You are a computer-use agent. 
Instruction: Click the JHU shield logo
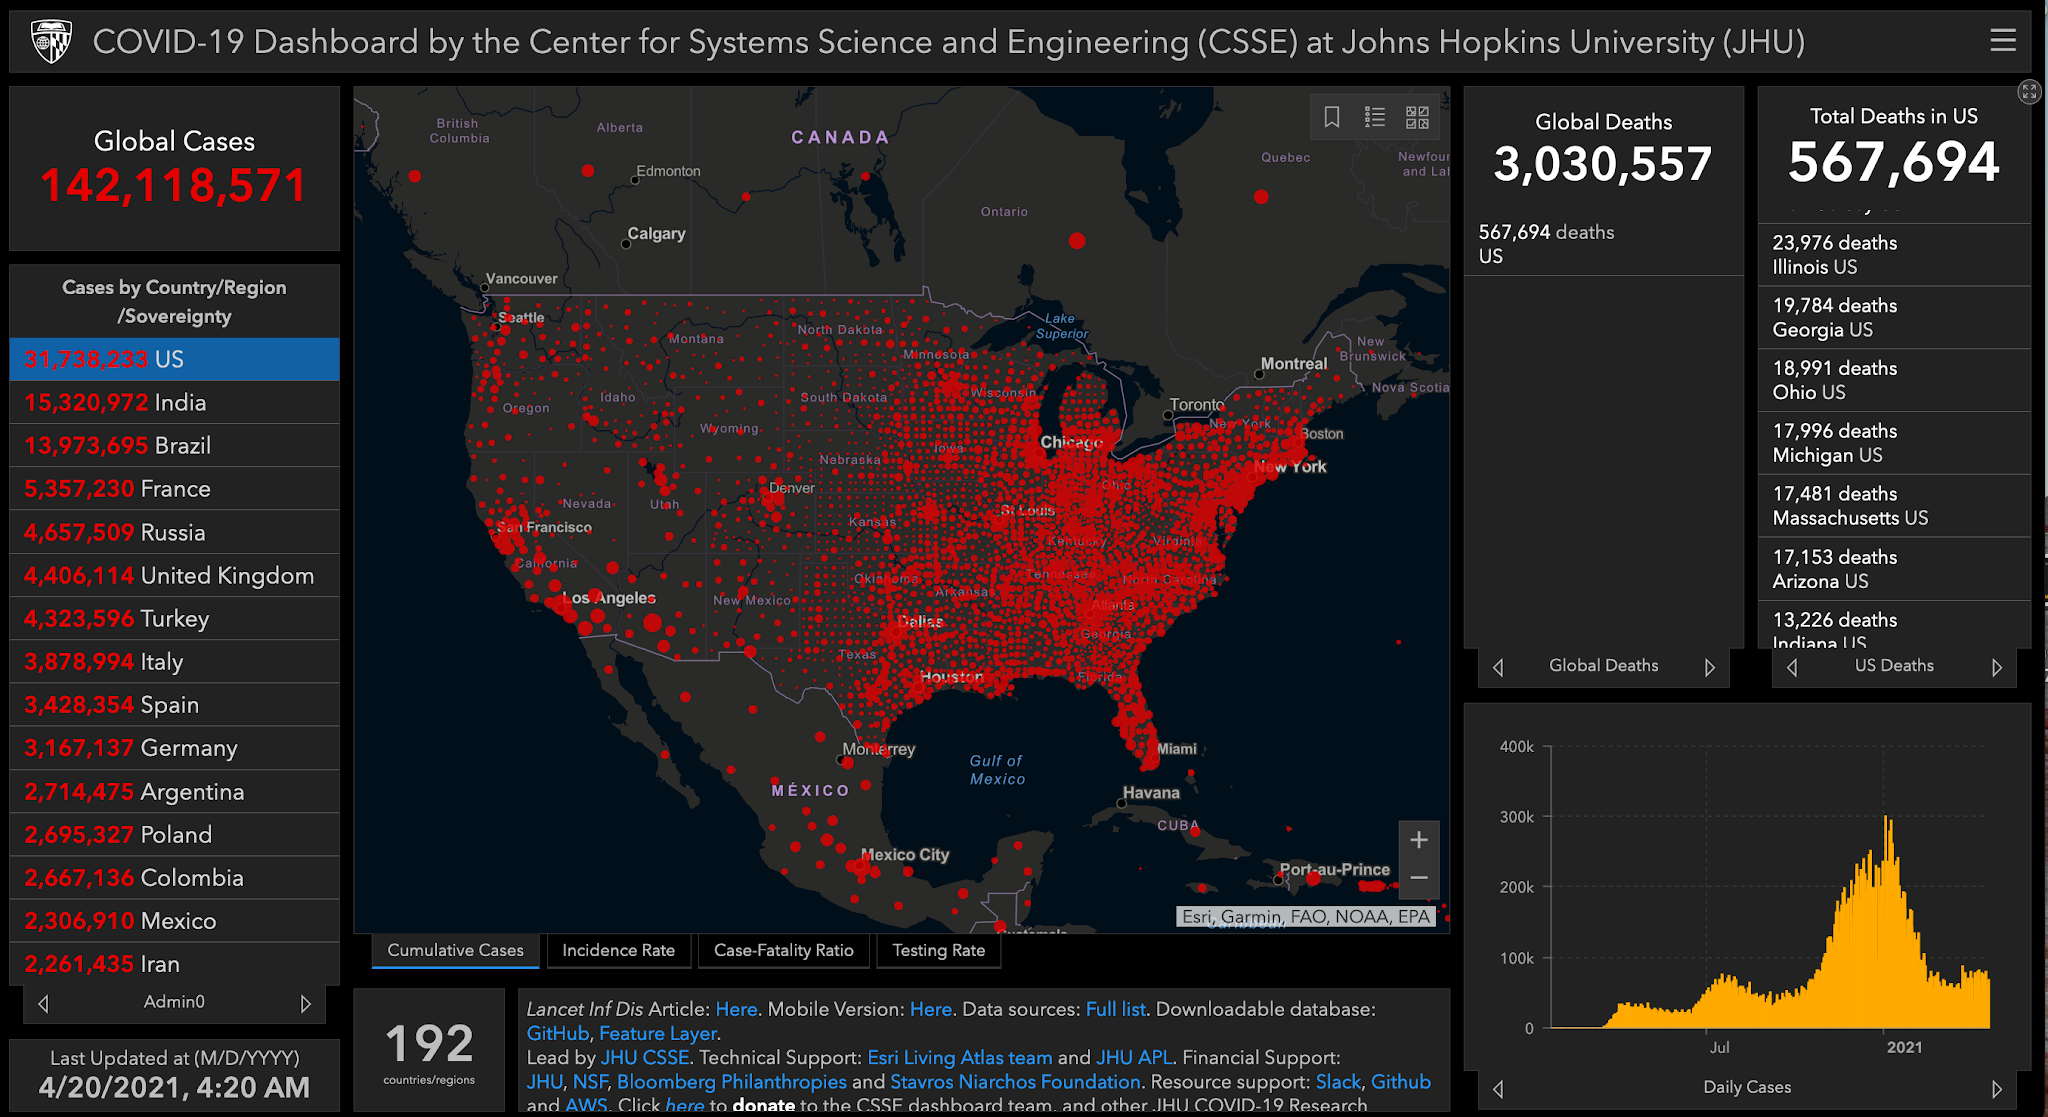point(51,41)
